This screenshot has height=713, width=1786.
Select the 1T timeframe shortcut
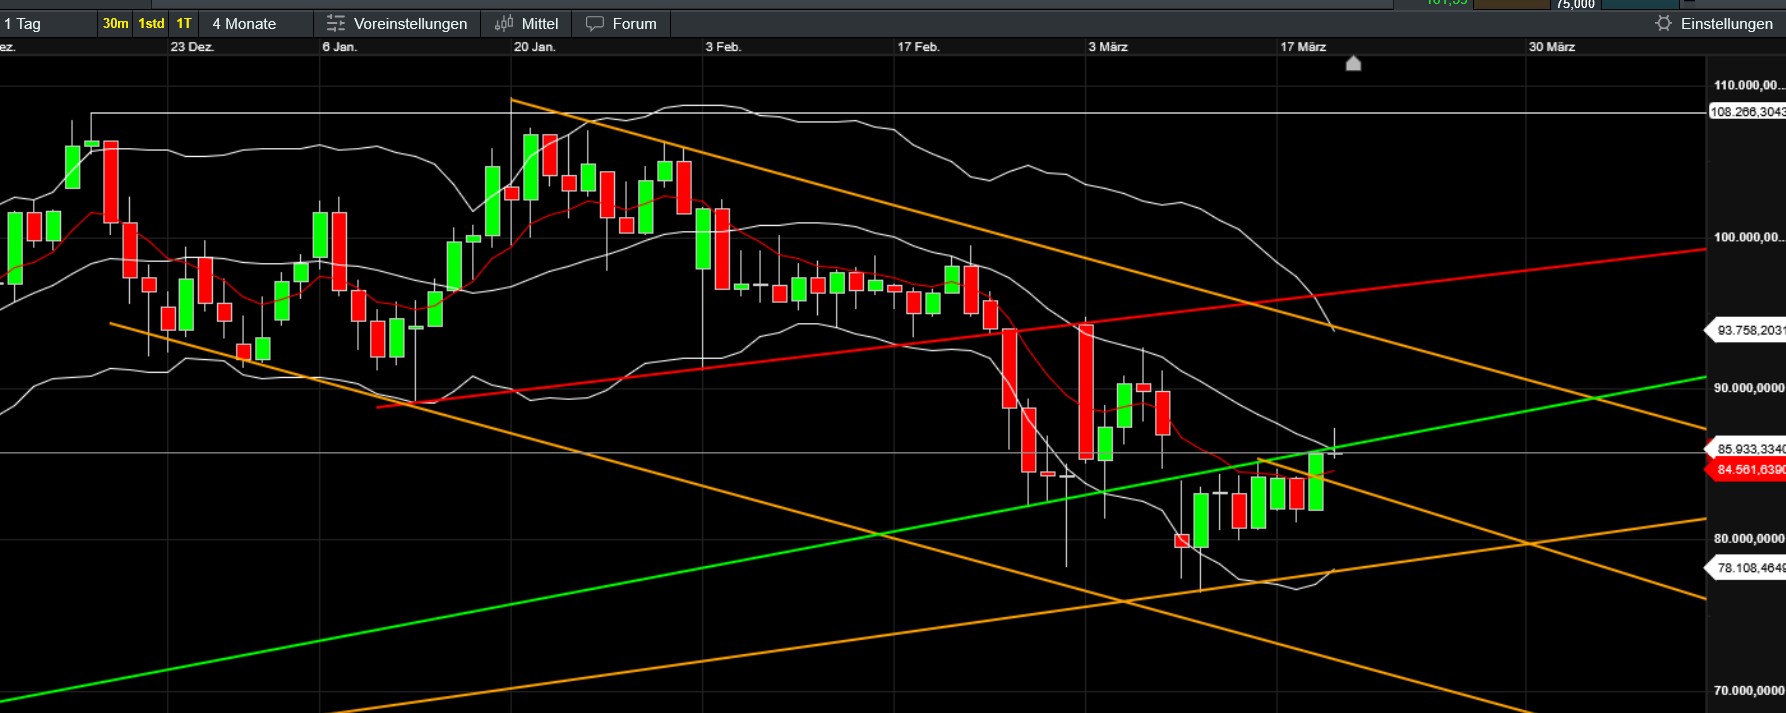[184, 23]
